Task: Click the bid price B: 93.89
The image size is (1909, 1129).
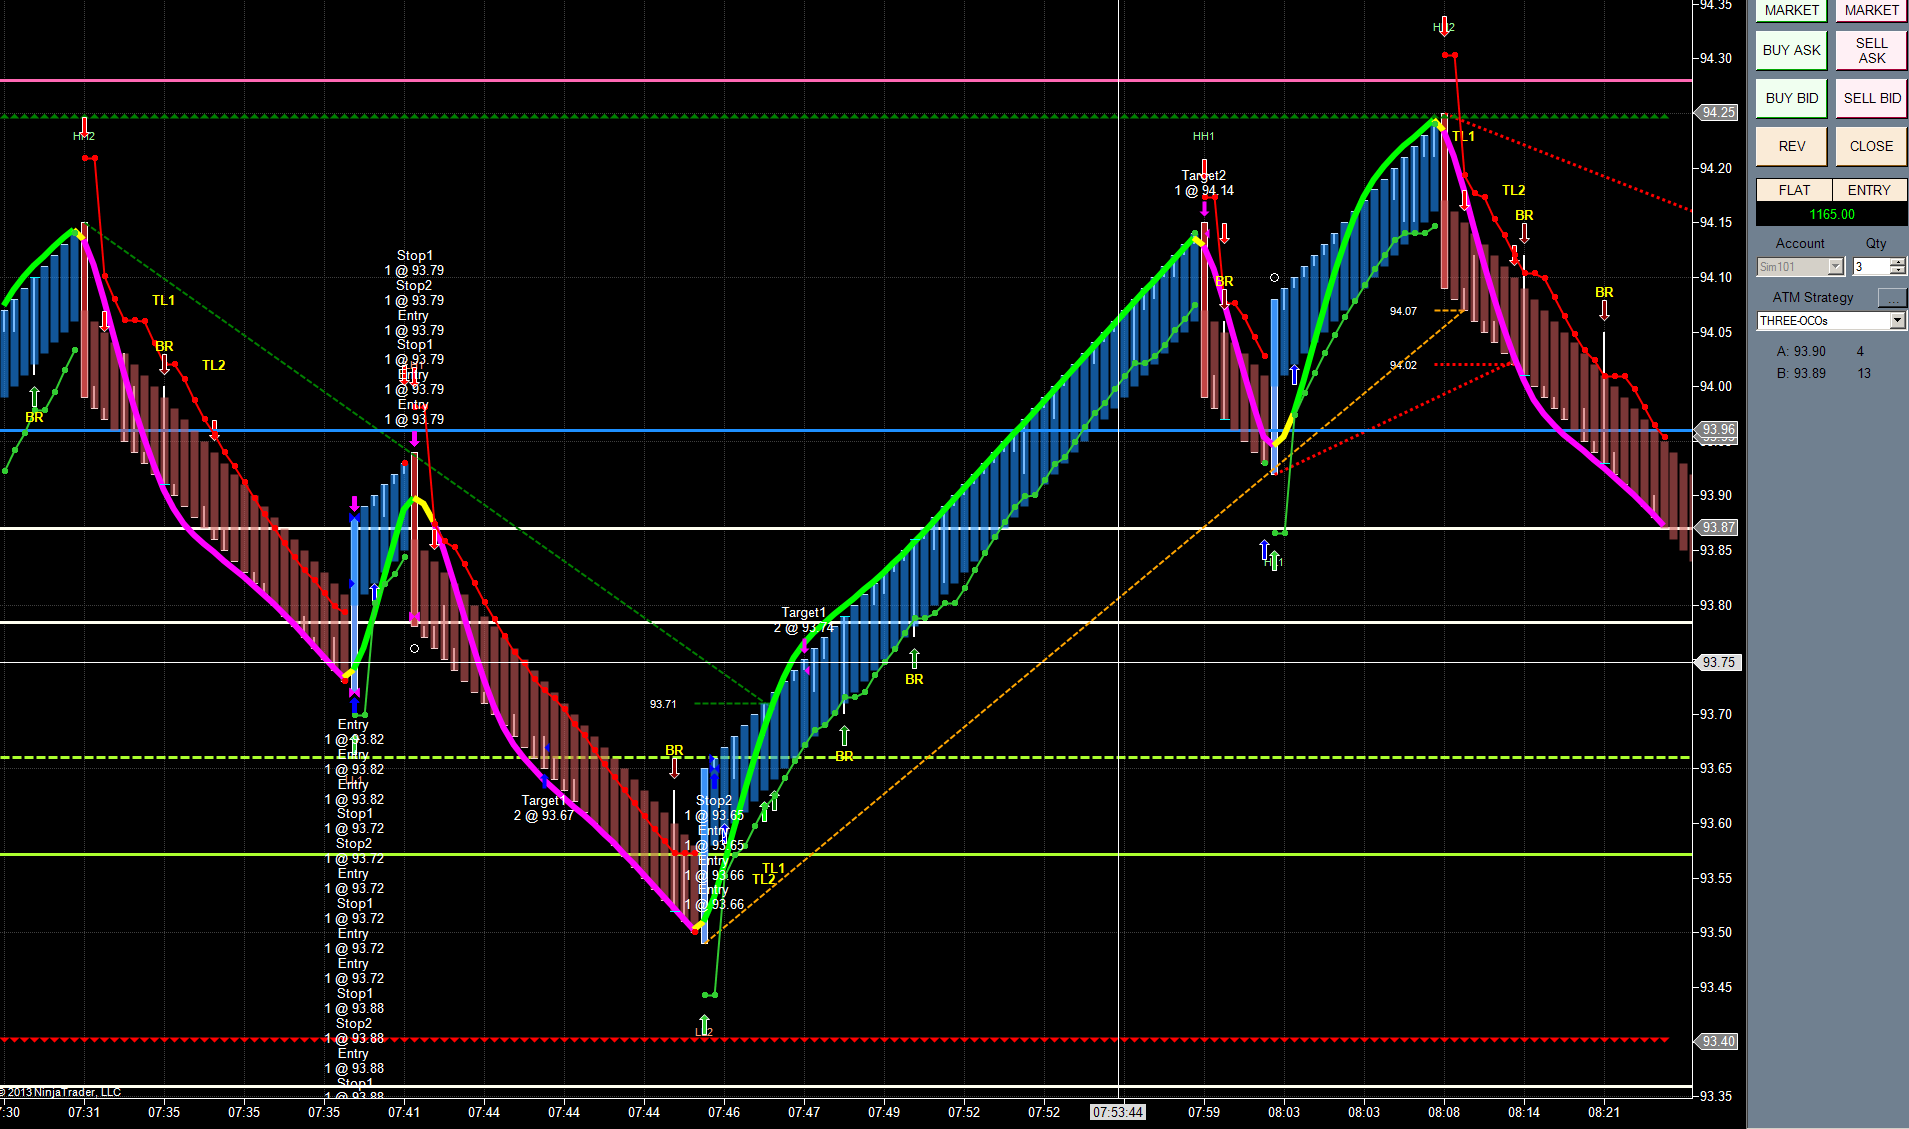Action: pos(1801,373)
